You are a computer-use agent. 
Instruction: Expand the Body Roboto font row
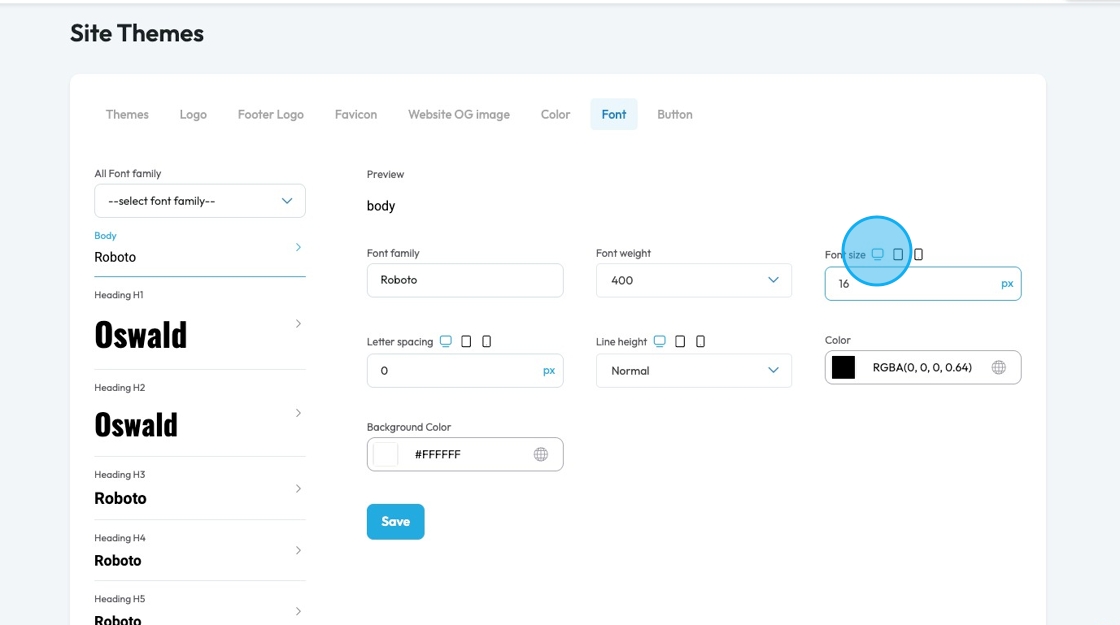pos(200,247)
